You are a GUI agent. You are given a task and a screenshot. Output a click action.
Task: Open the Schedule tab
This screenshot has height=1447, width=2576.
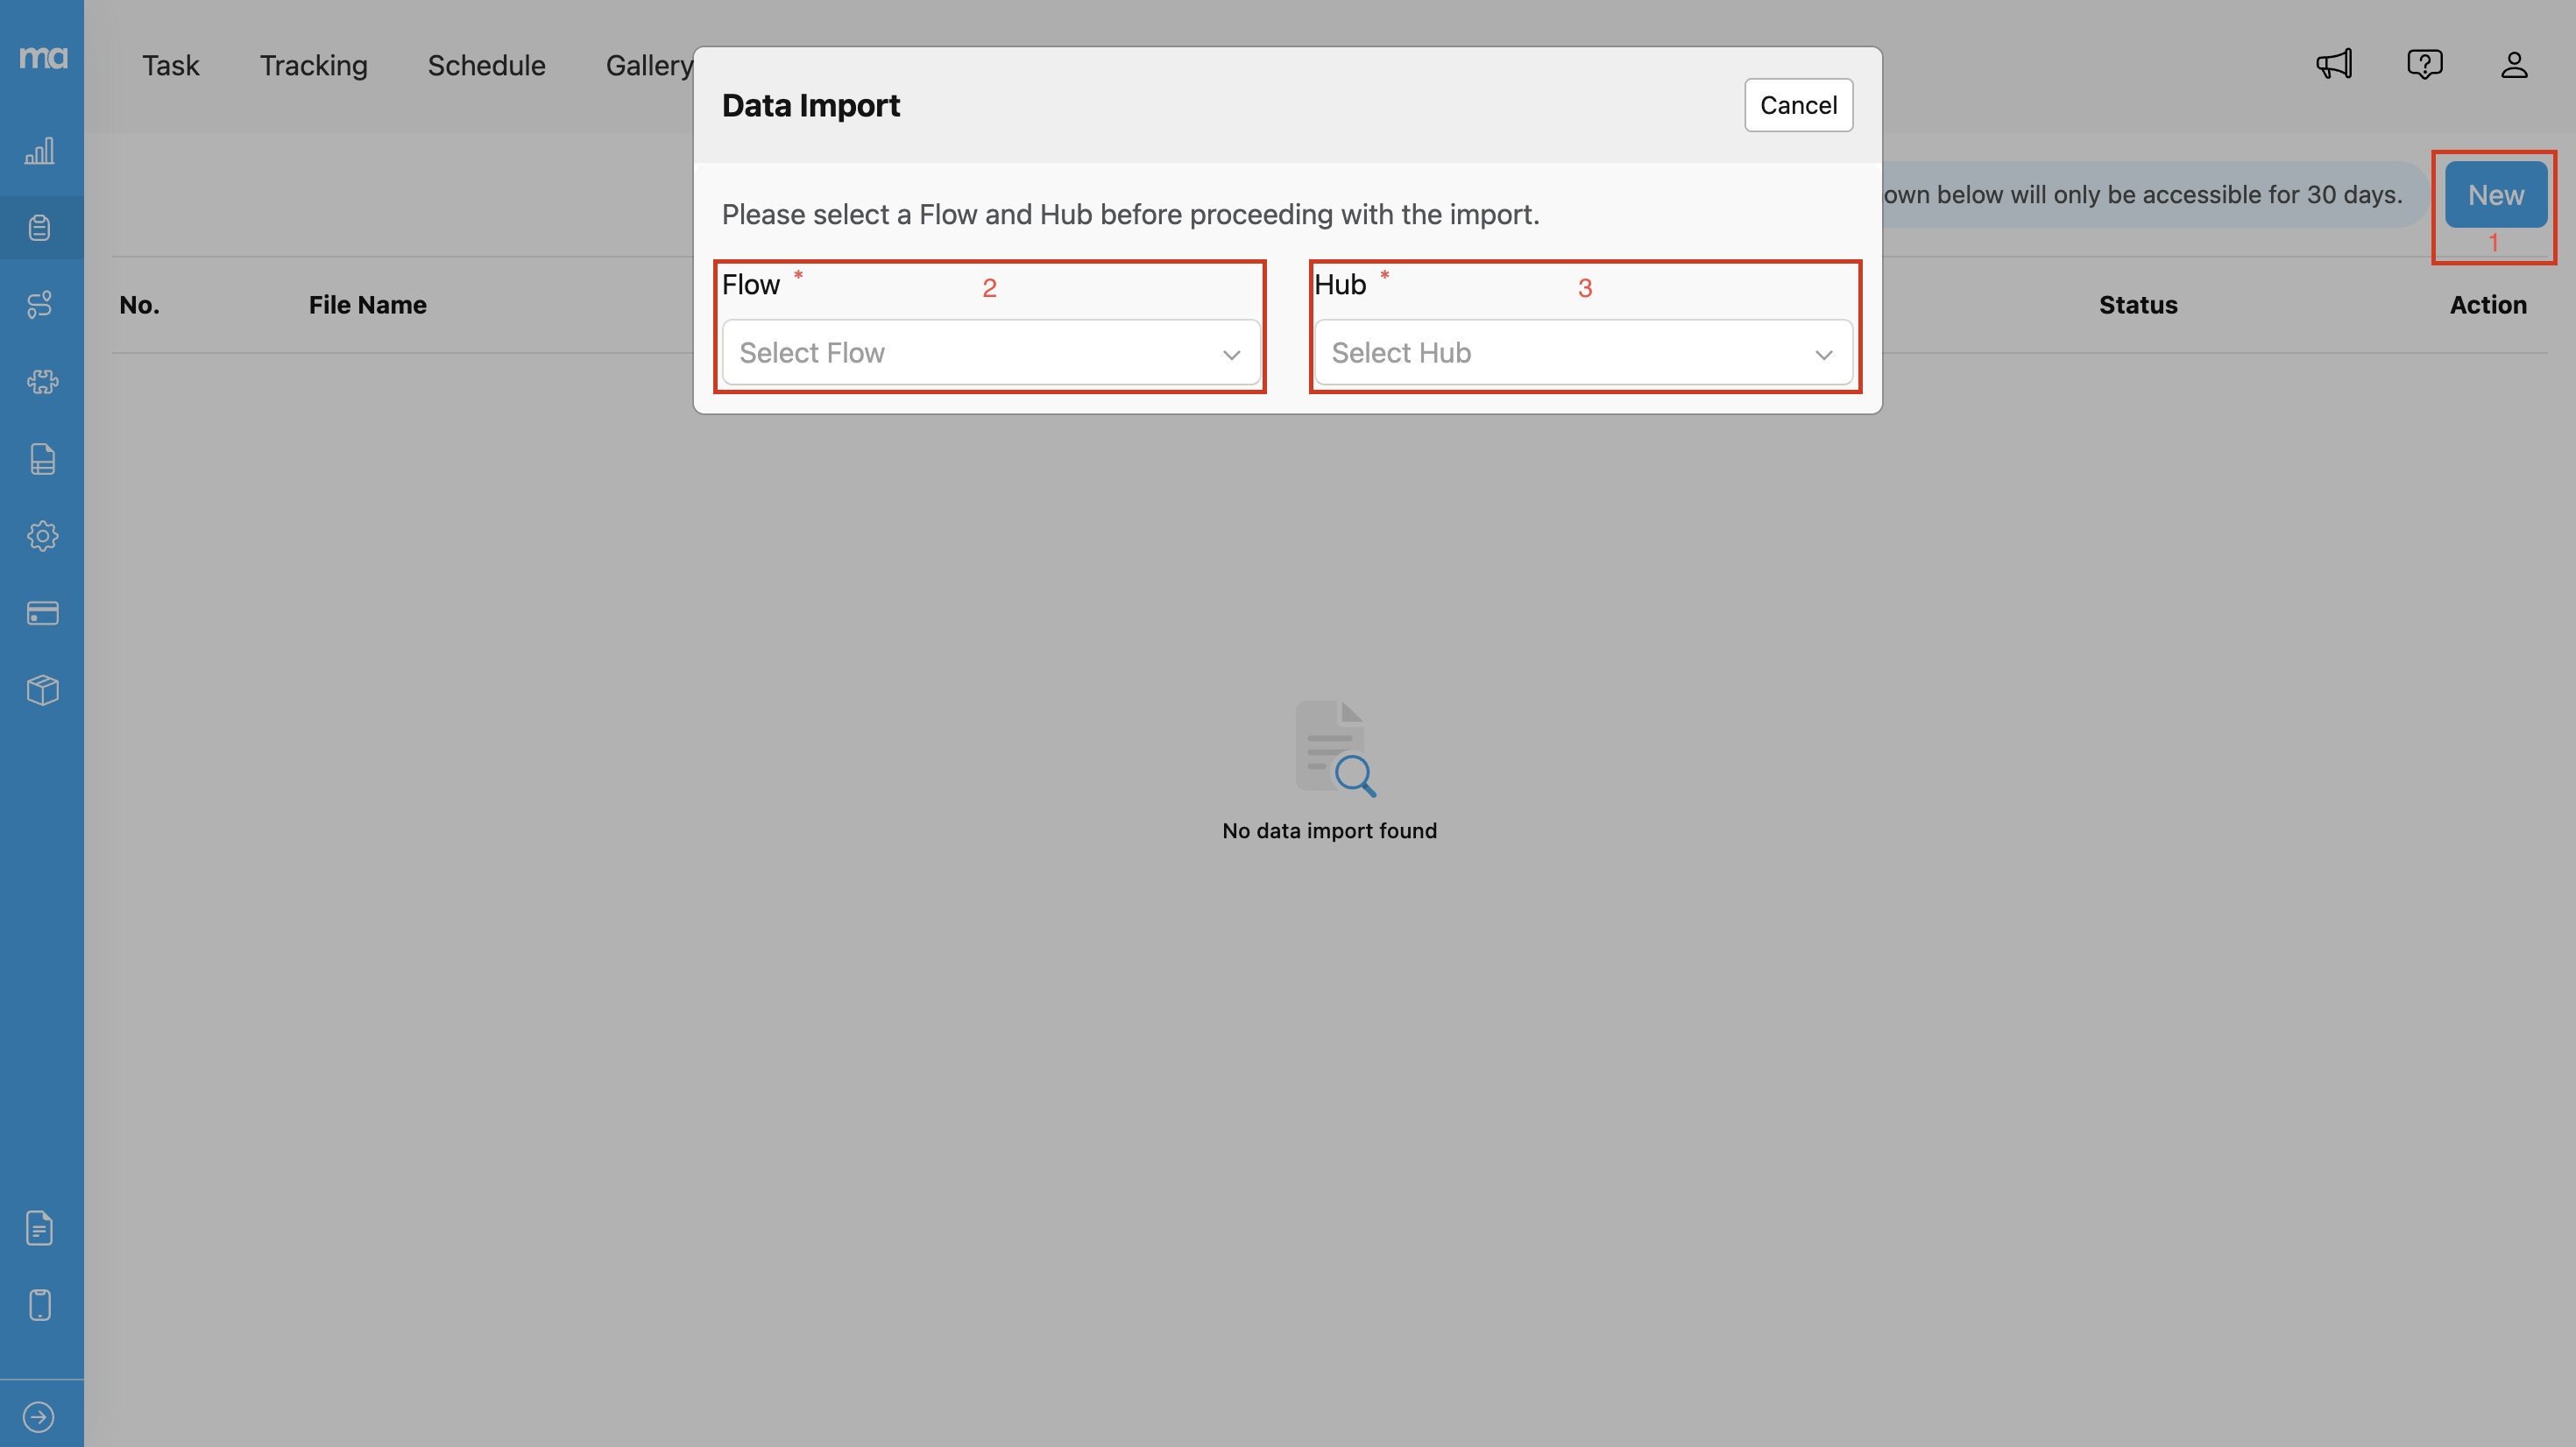coord(486,65)
